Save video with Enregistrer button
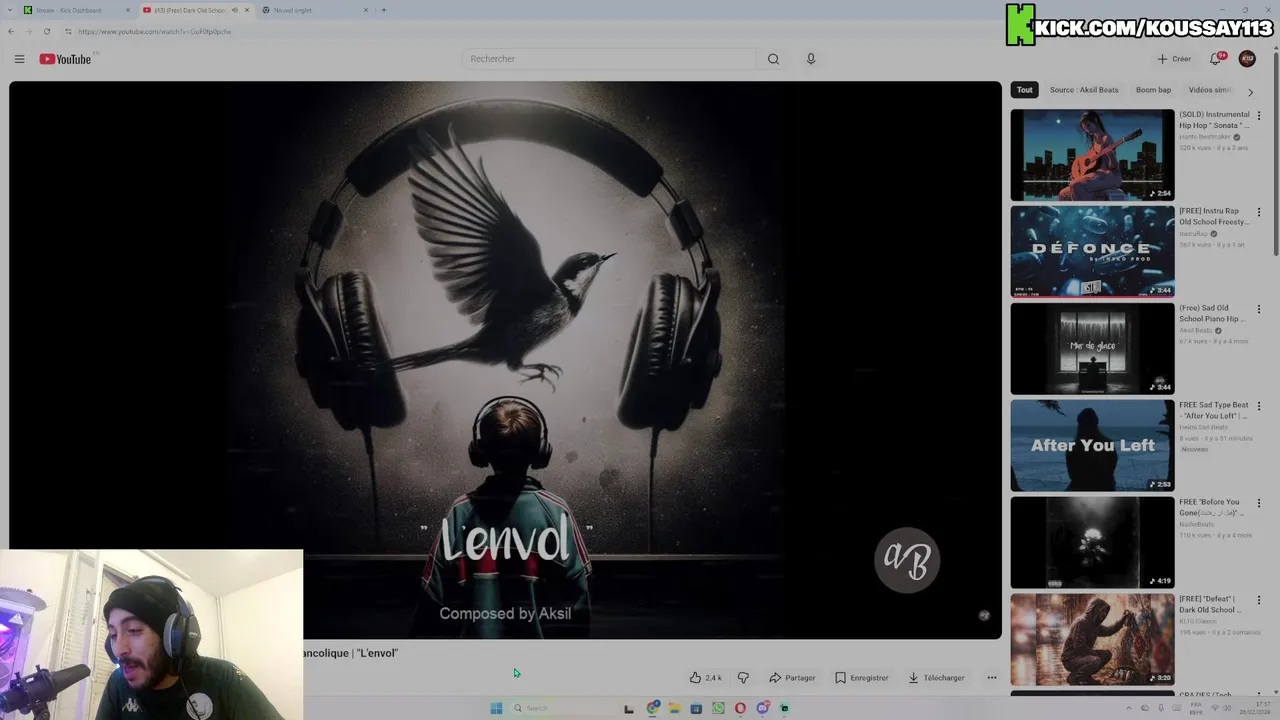Viewport: 1280px width, 720px height. 861,677
